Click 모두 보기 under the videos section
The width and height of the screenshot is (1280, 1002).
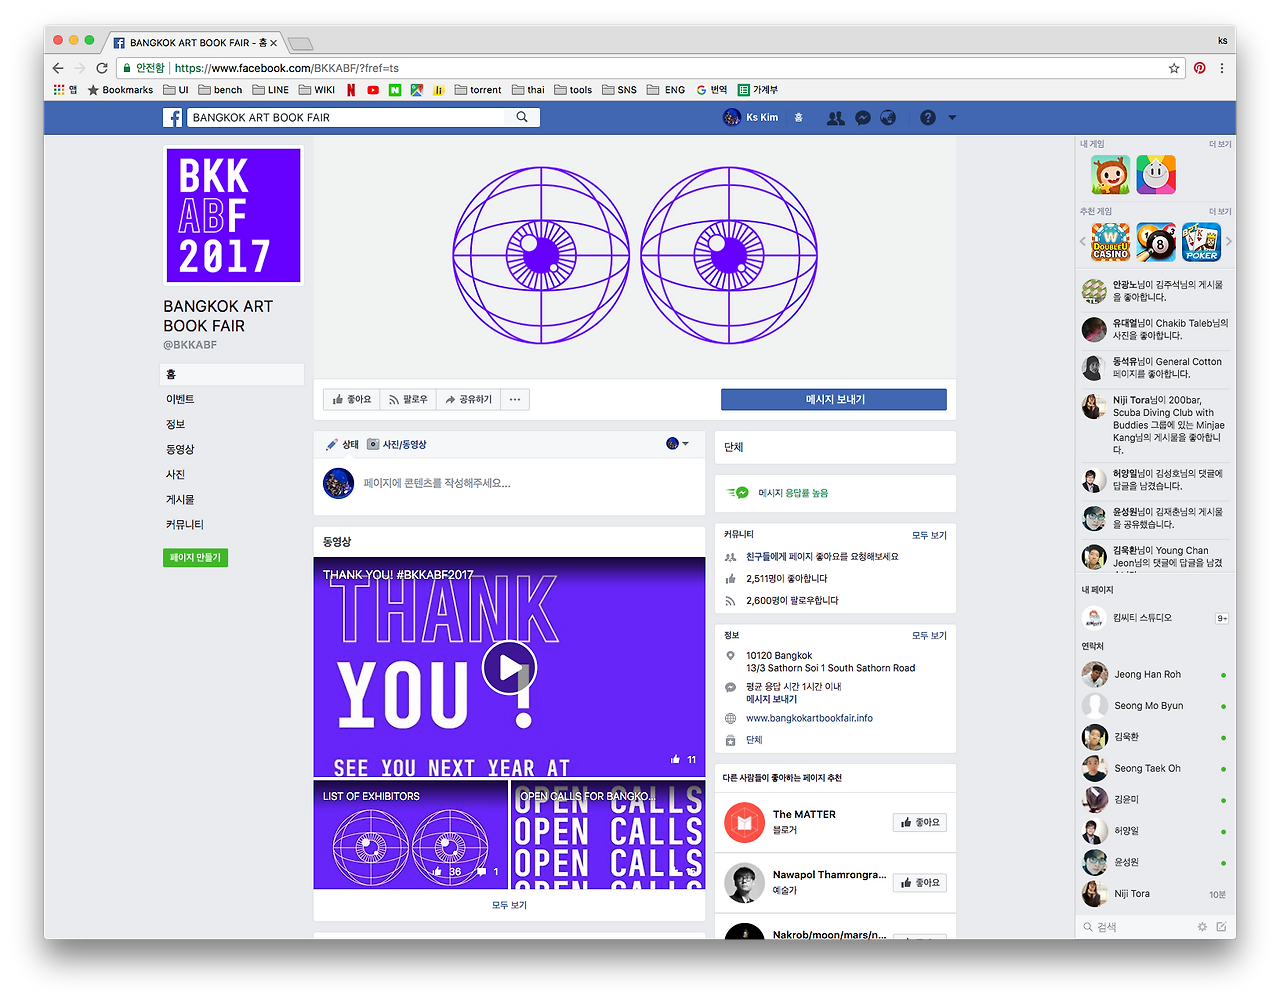(x=509, y=905)
